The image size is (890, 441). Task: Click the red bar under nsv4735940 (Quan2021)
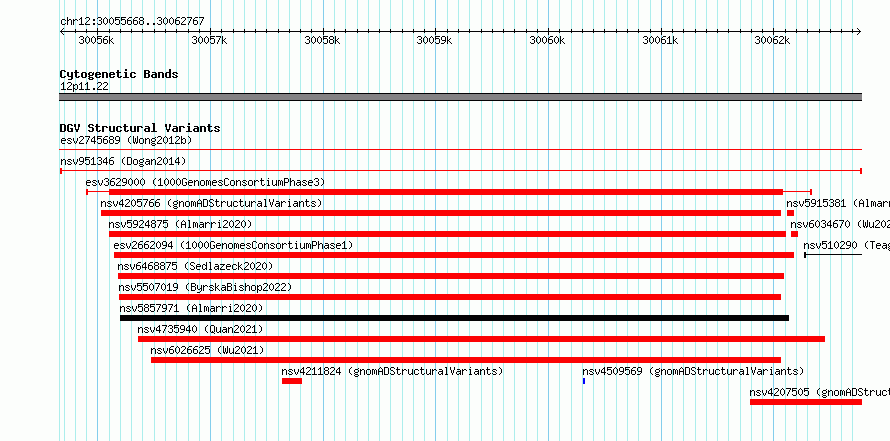(x=481, y=339)
